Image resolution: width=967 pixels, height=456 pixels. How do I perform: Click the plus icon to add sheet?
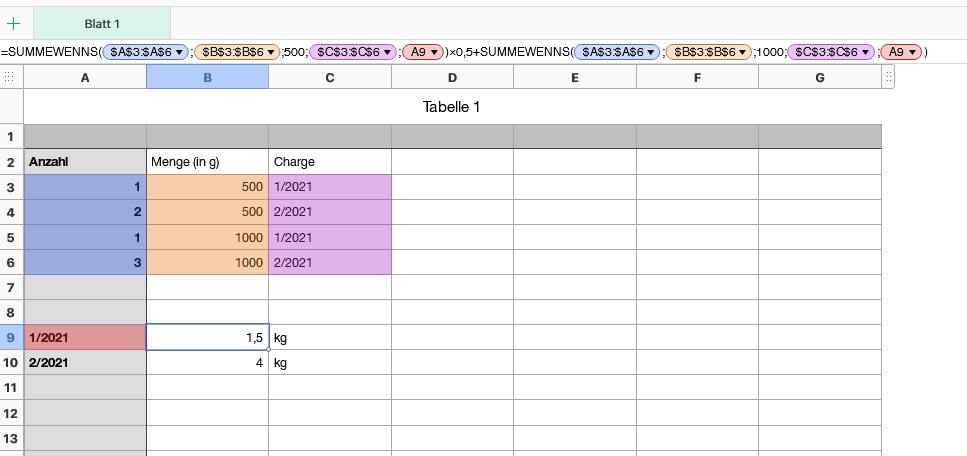[13, 23]
